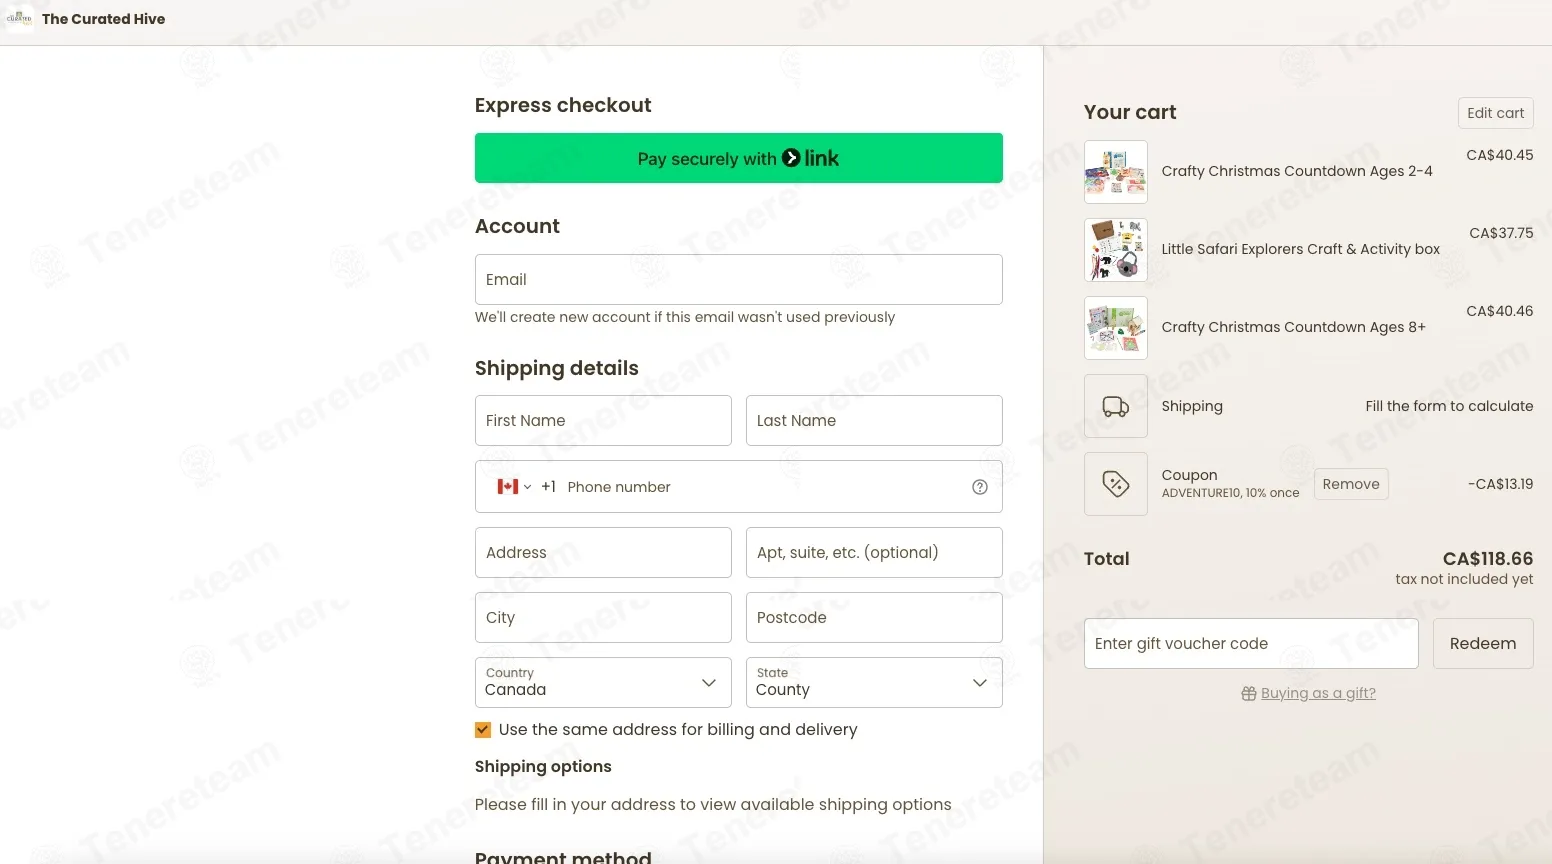Pay securely with Link button

739,158
